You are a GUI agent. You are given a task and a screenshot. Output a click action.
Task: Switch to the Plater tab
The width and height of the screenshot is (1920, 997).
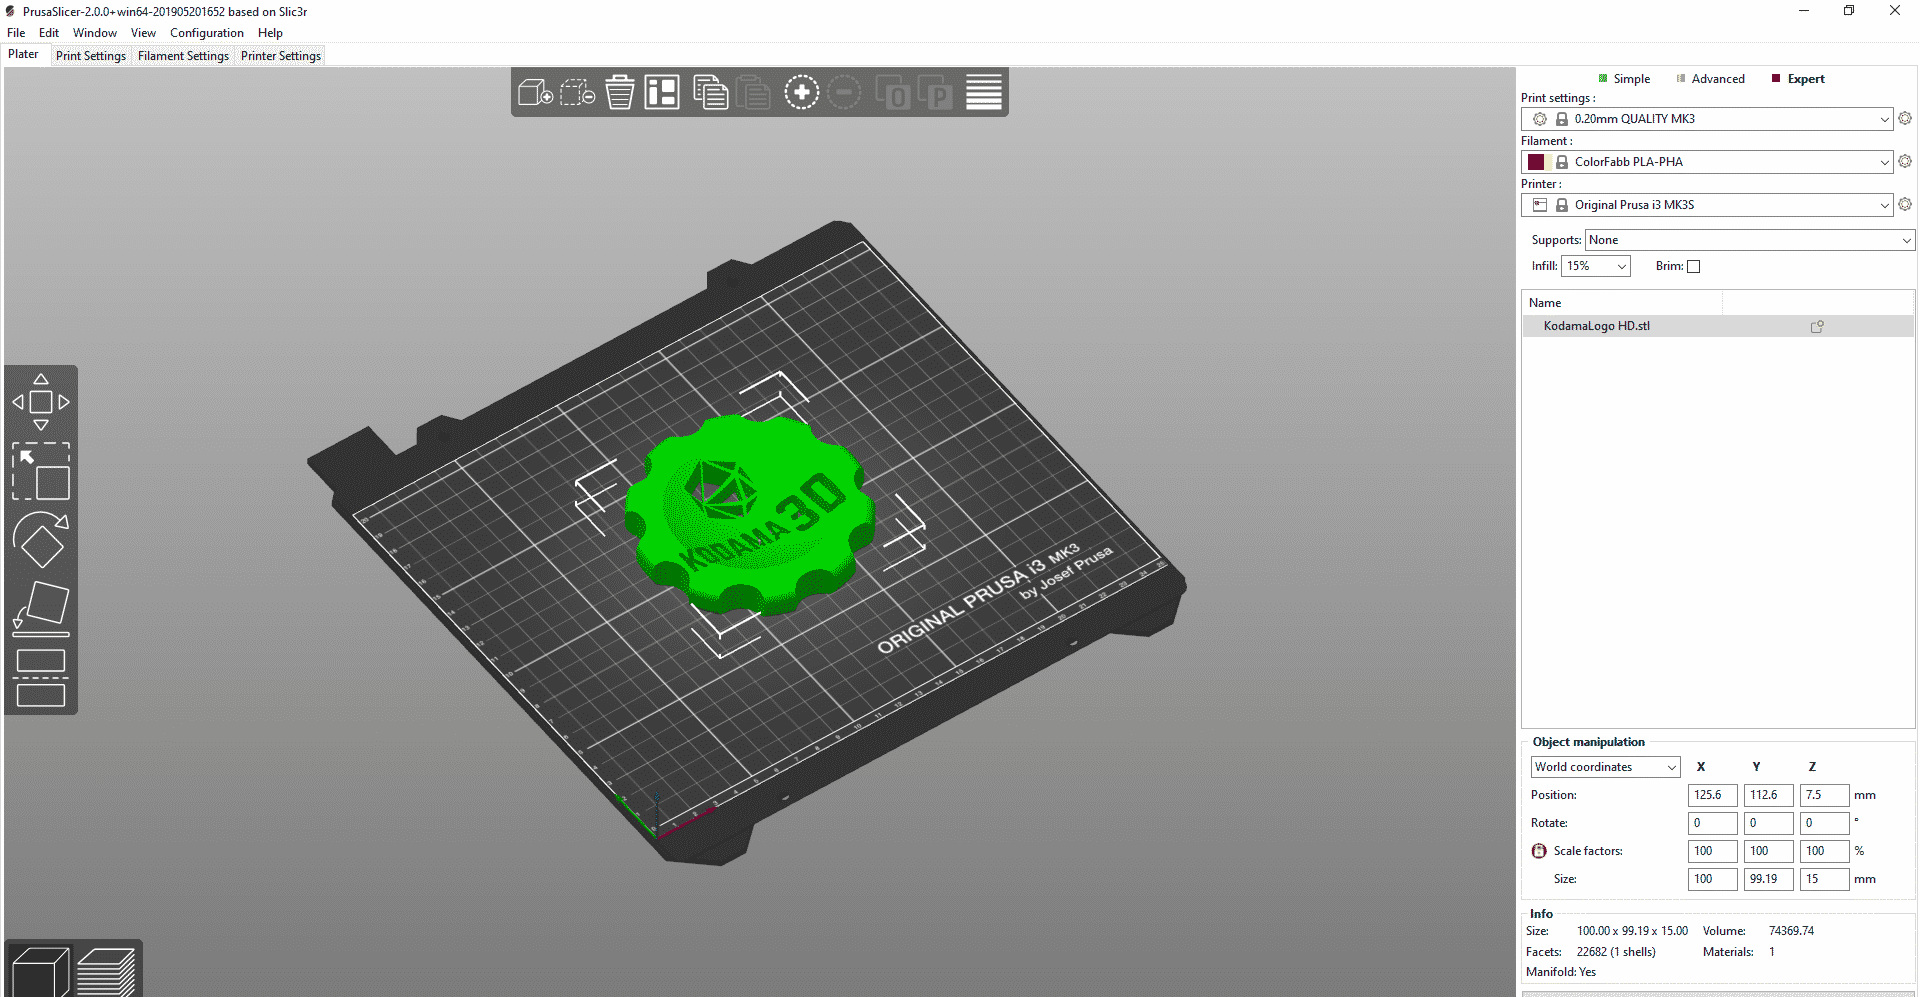(x=24, y=55)
